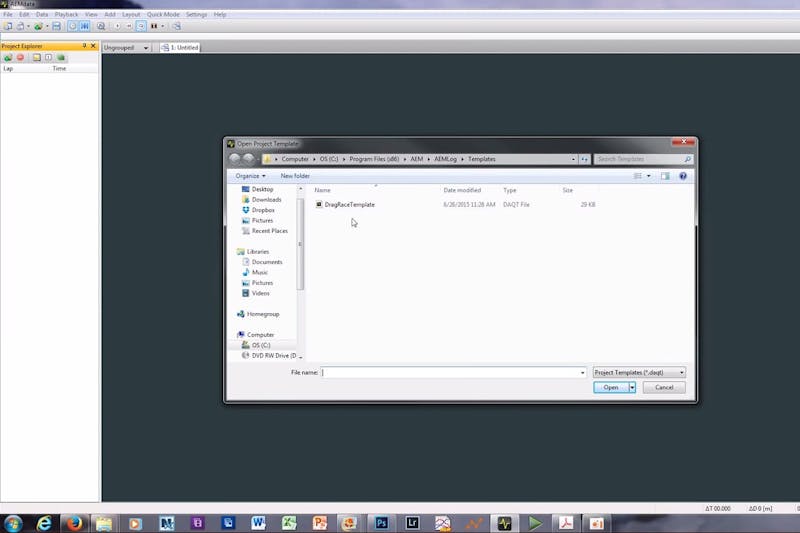The height and width of the screenshot is (533, 800).
Task: Click the dialog Help question mark icon
Action: [683, 176]
